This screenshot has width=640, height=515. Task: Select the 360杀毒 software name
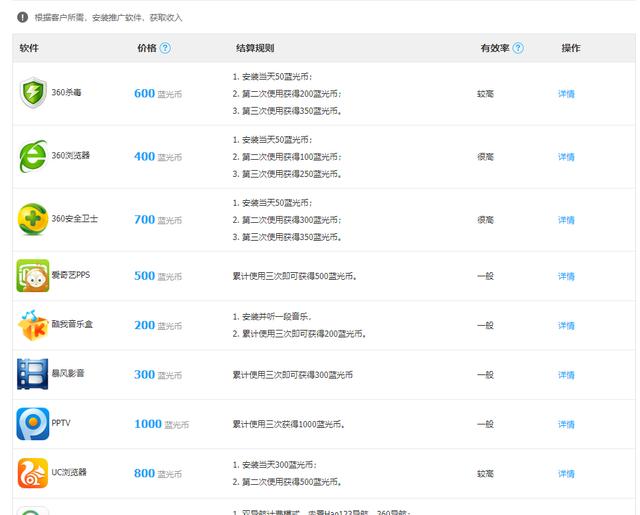(66, 93)
